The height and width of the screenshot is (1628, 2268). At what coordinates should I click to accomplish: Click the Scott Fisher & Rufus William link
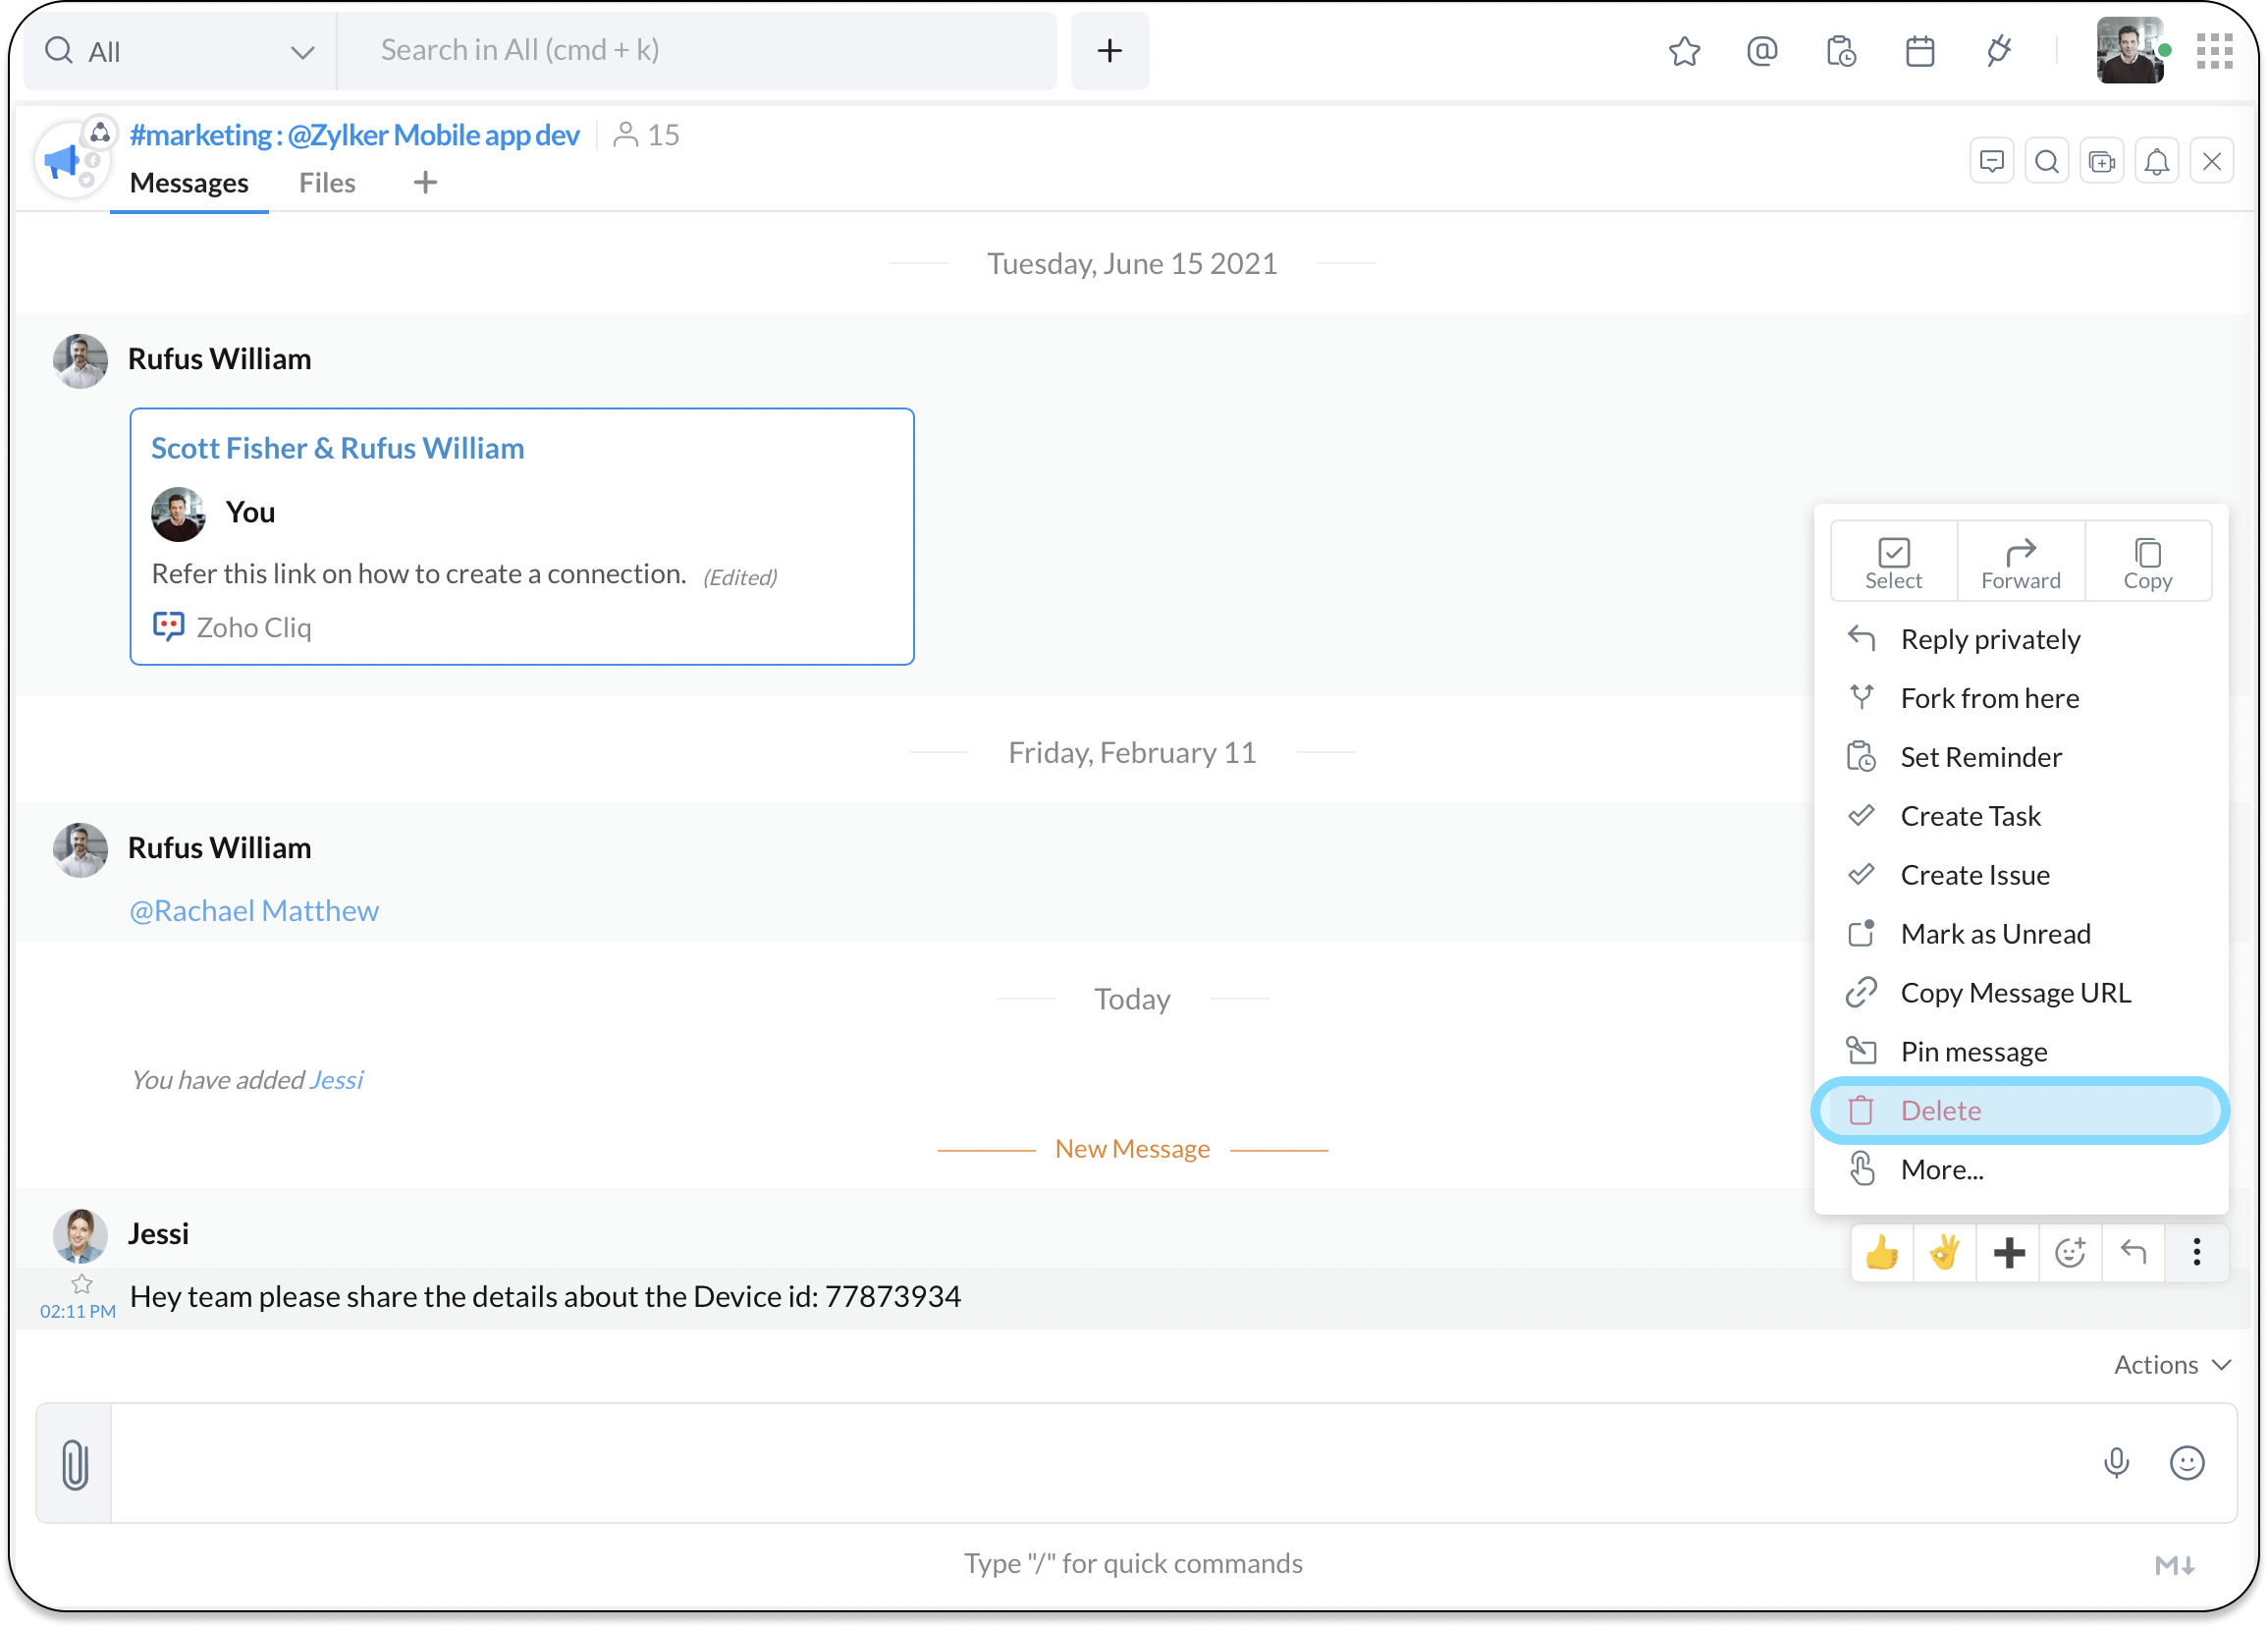click(x=337, y=448)
